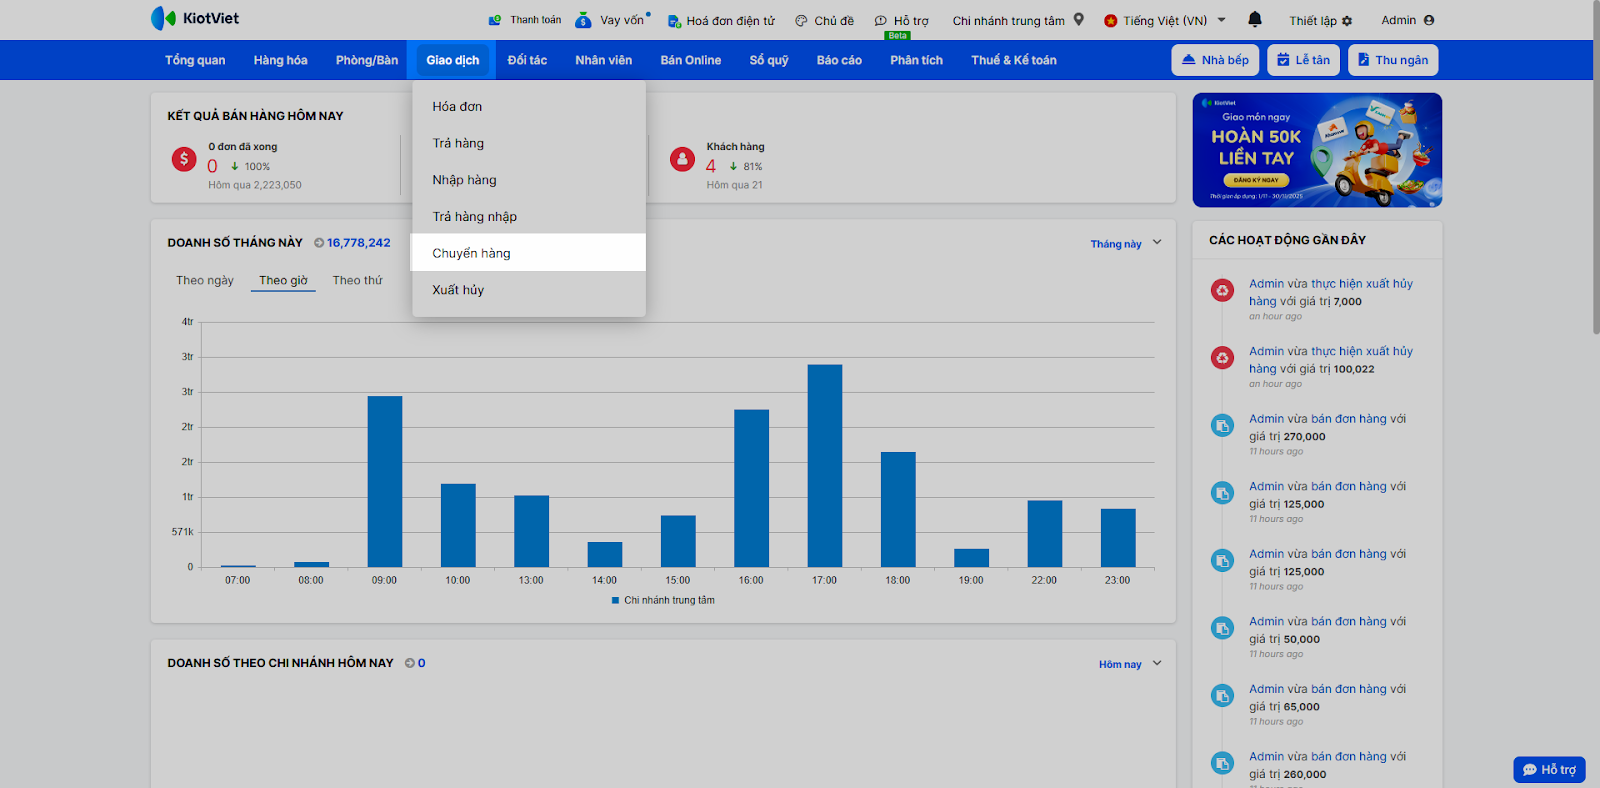Open the Thu ngân cashier screen
The image size is (1600, 788).
click(x=1393, y=60)
